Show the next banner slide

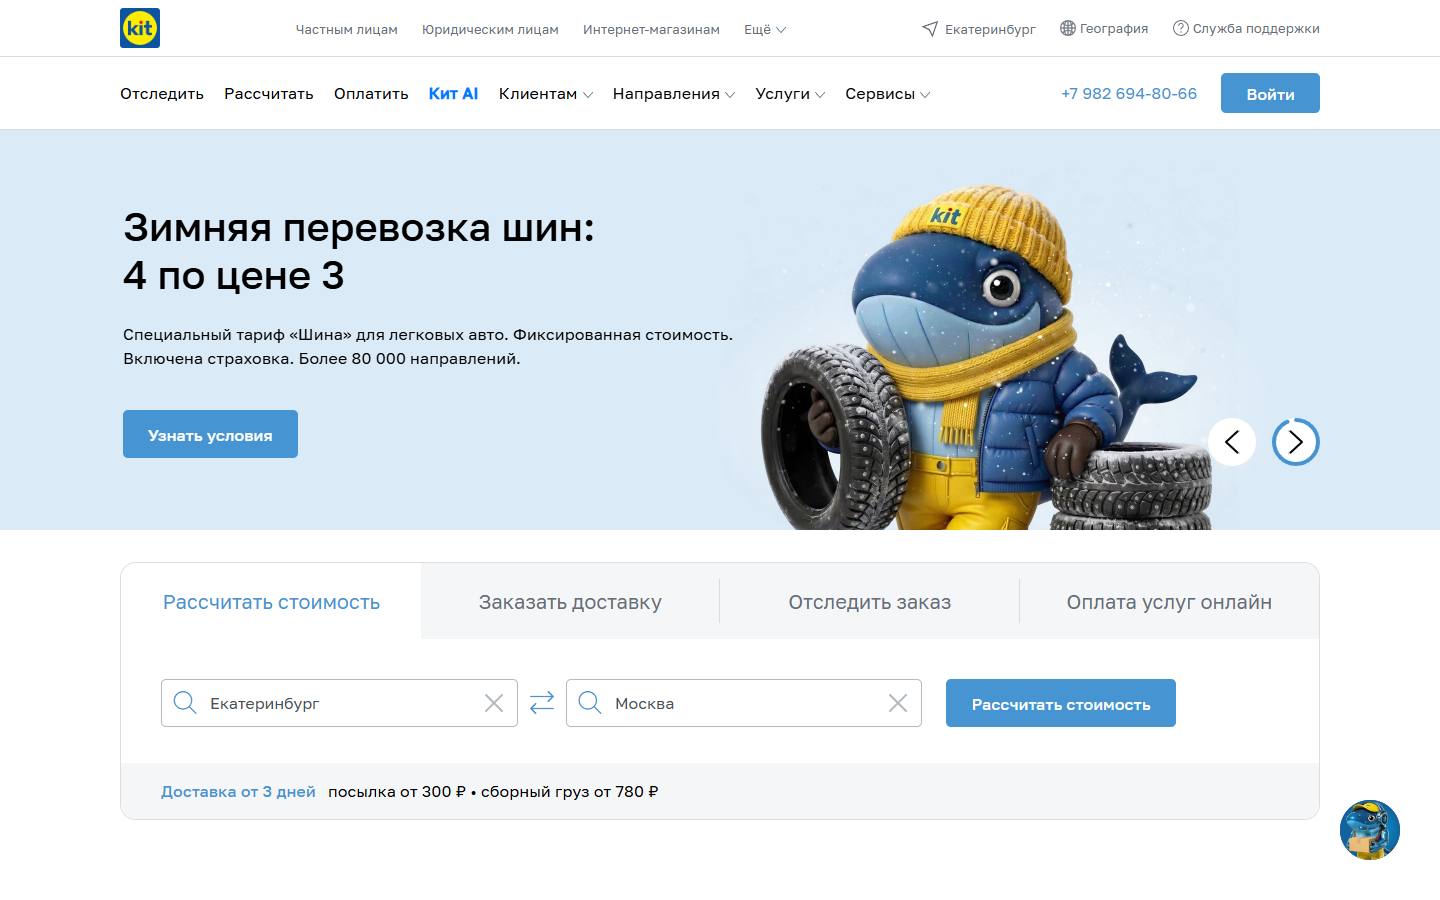[1296, 442]
